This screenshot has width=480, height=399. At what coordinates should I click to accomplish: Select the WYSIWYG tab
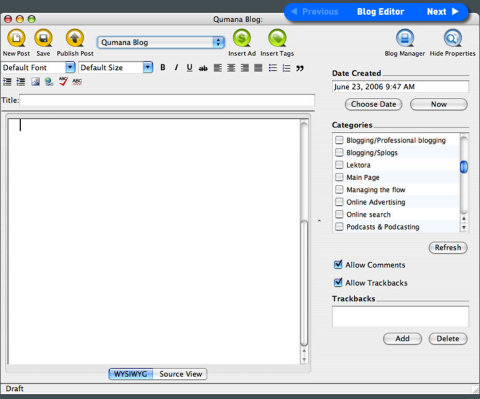point(131,374)
